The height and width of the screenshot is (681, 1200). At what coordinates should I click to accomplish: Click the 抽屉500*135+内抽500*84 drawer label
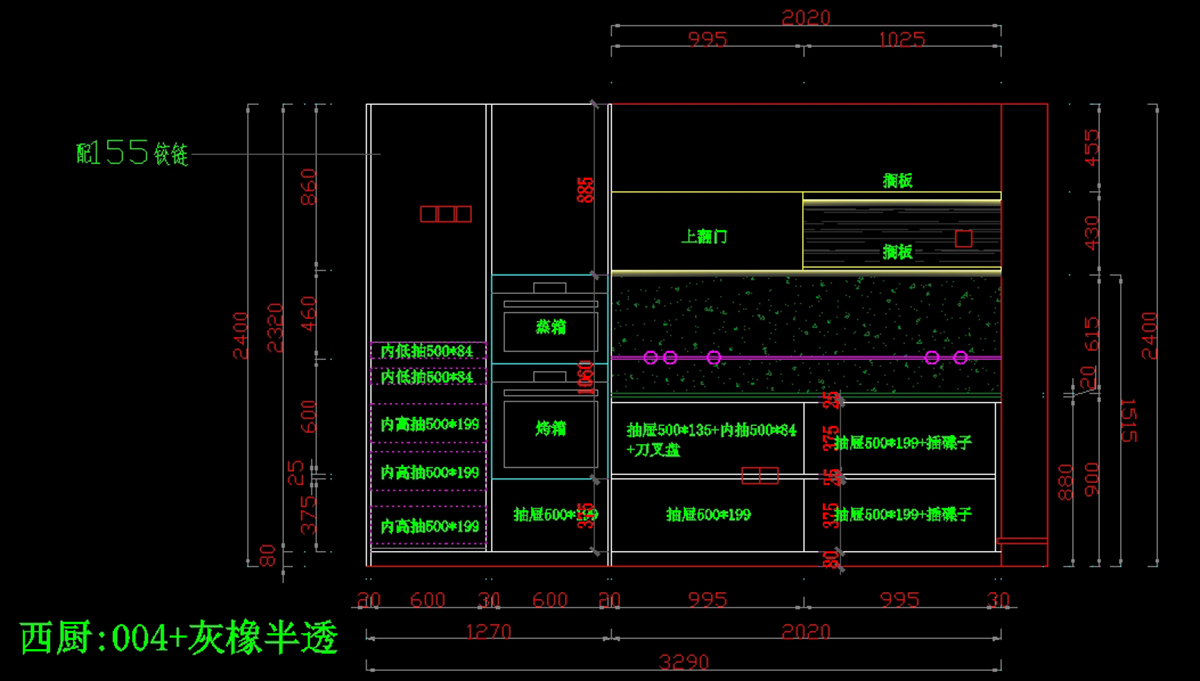[x=711, y=431]
